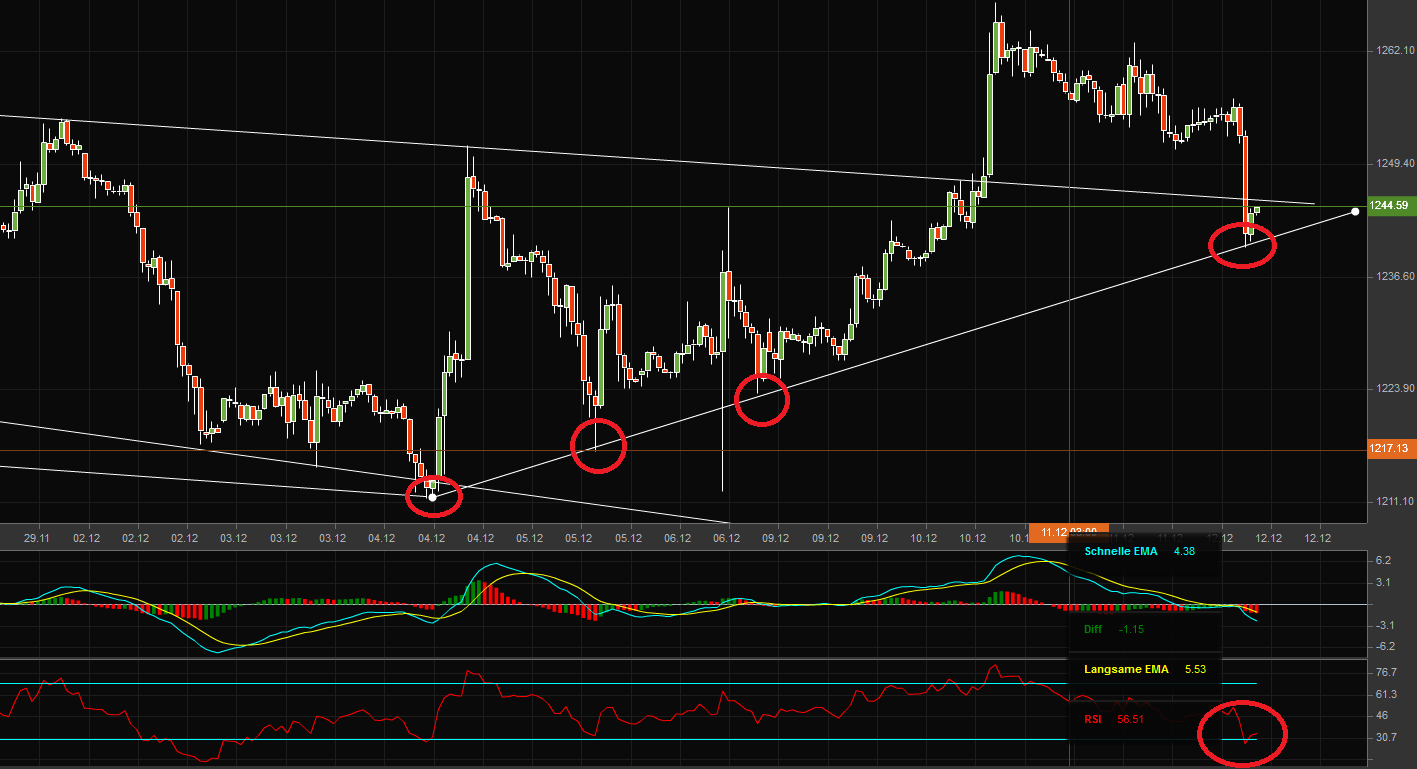
Task: Select the red circle highlighting the big red candle
Action: [x=1243, y=243]
